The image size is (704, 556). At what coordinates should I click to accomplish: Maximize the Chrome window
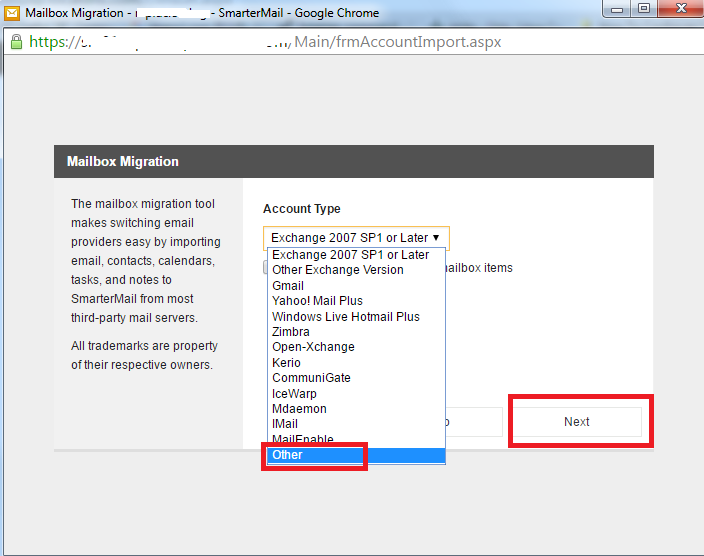tap(644, 9)
